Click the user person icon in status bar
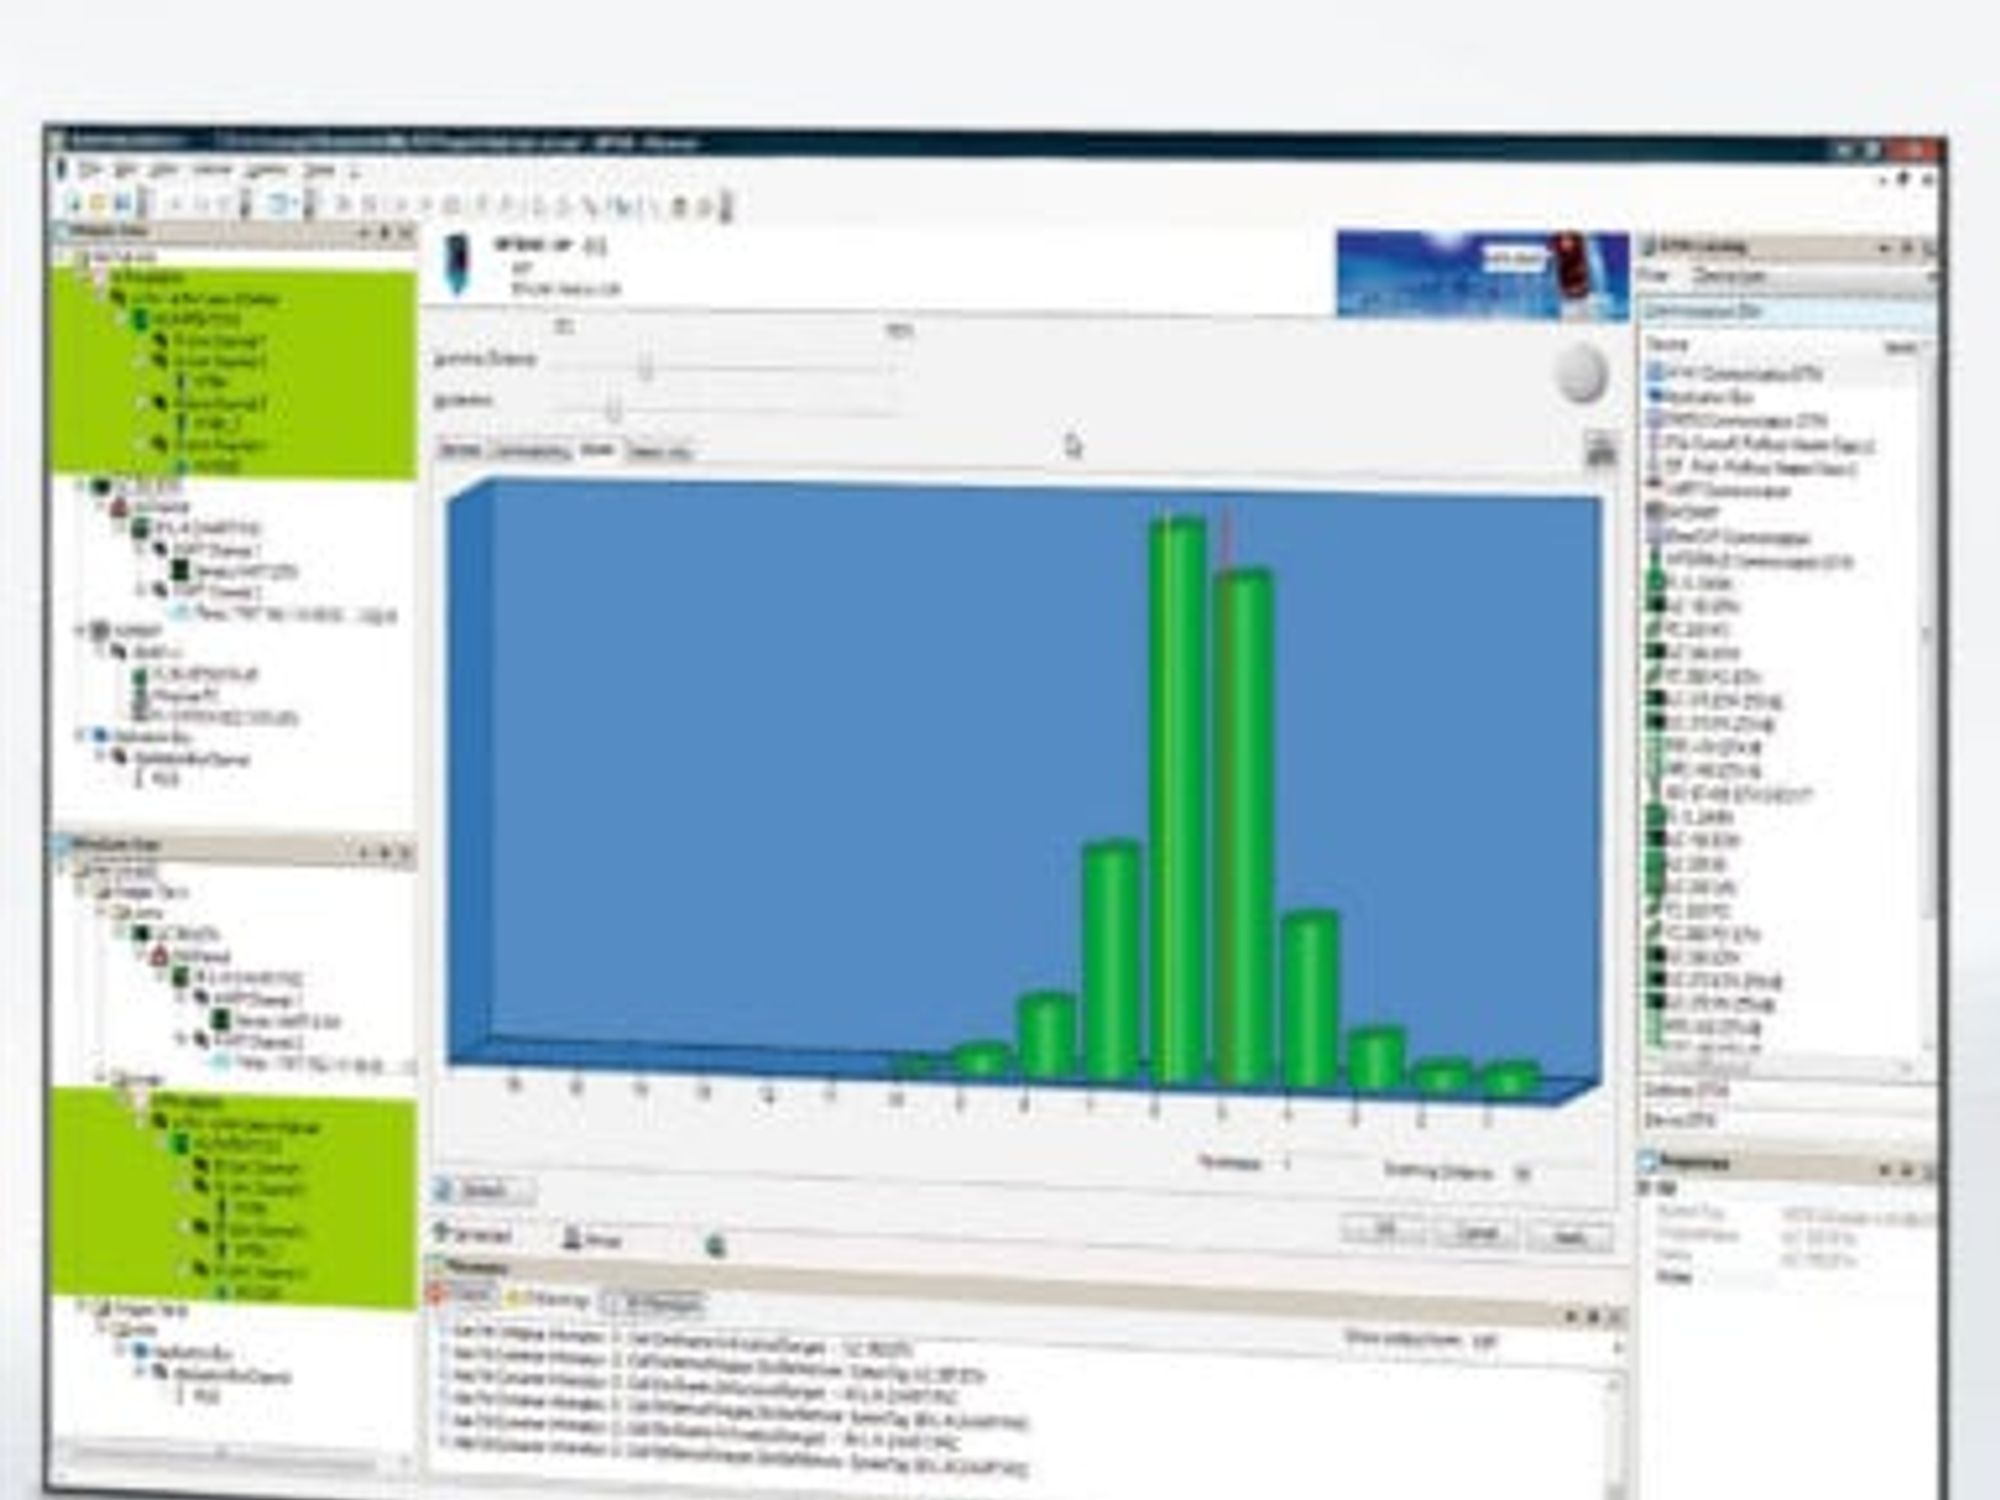 pos(572,1239)
